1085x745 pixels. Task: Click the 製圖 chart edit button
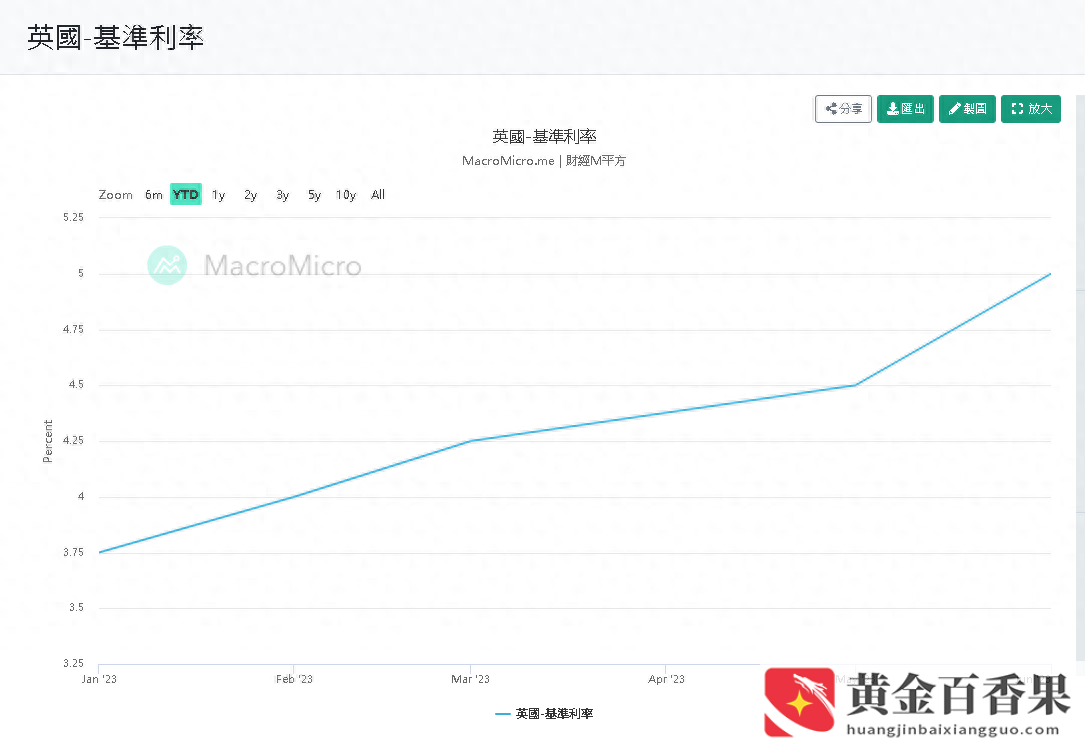(967, 109)
